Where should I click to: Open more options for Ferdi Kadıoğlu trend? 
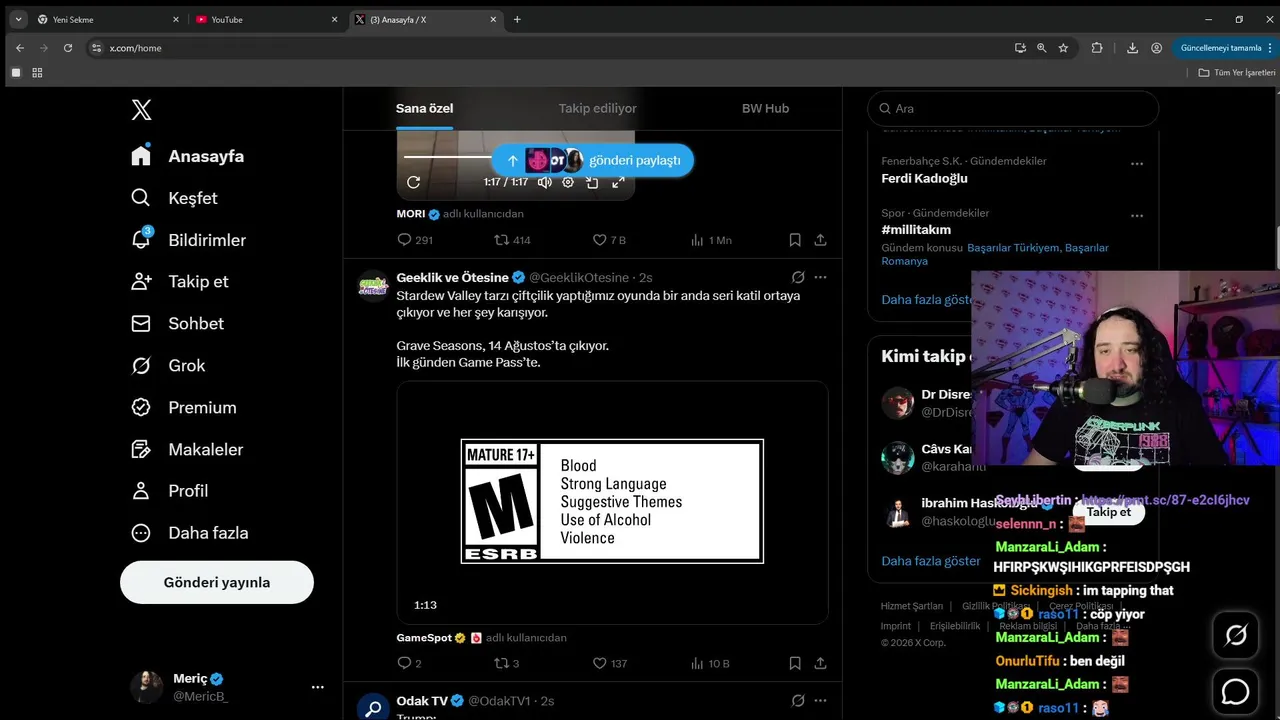tap(1137, 163)
